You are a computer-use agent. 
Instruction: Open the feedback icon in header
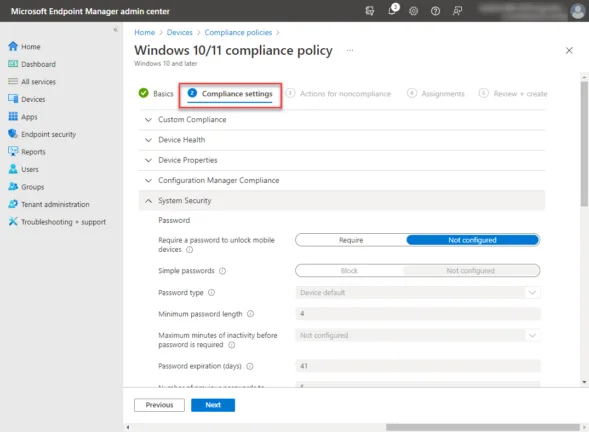(457, 11)
